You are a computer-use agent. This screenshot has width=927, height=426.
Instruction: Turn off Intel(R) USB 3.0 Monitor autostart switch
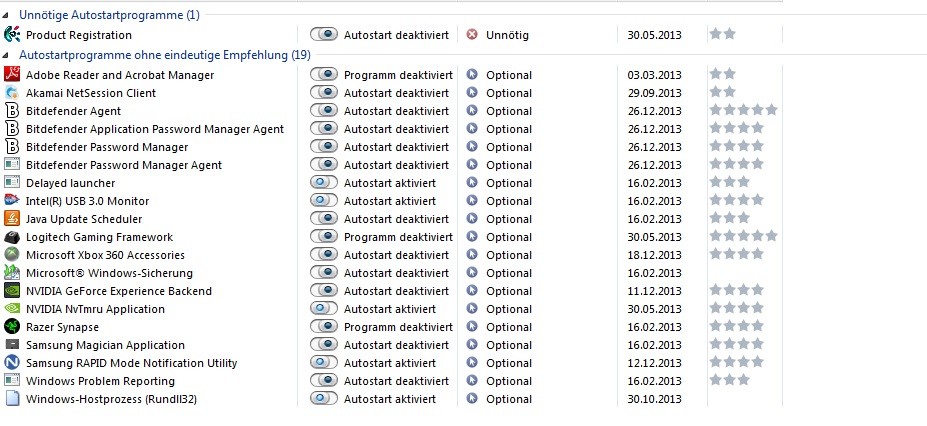coord(324,201)
